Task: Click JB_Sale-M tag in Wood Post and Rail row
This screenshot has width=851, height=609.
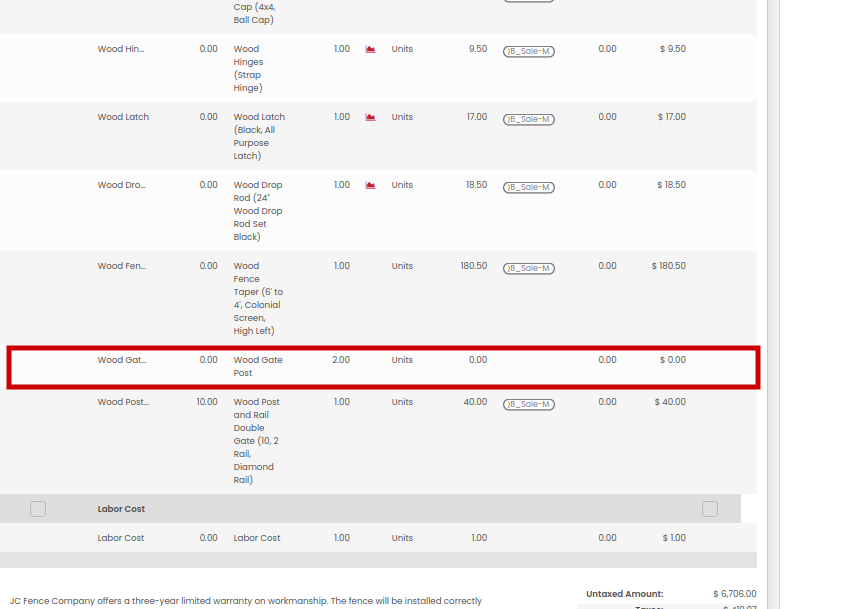Action: [528, 404]
